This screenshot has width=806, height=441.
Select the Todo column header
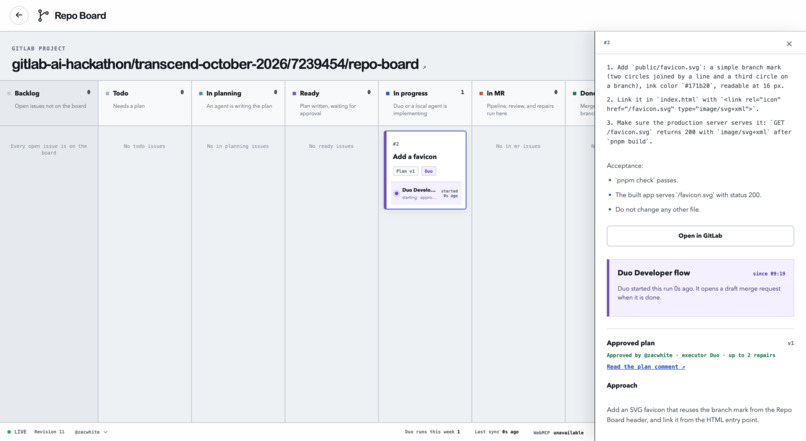click(x=145, y=103)
